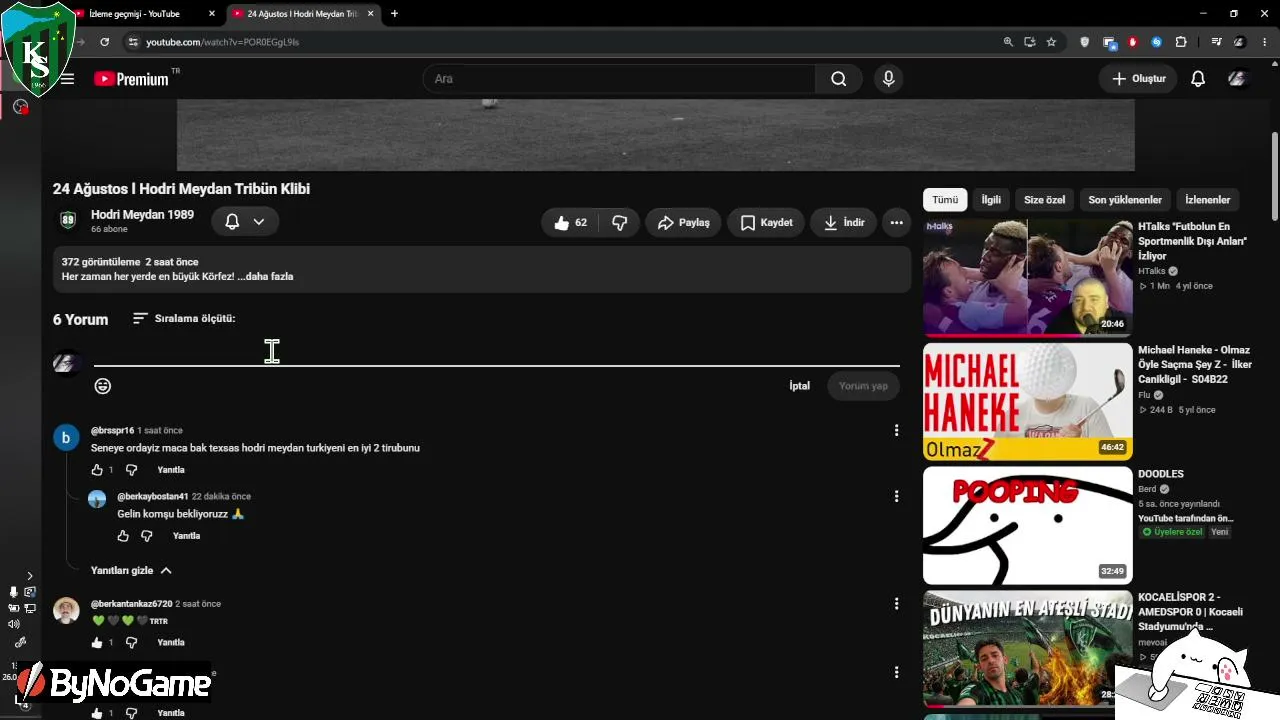Screen dimensions: 1280x720
Task: Expand description with ...daha fazla
Action: (x=266, y=277)
